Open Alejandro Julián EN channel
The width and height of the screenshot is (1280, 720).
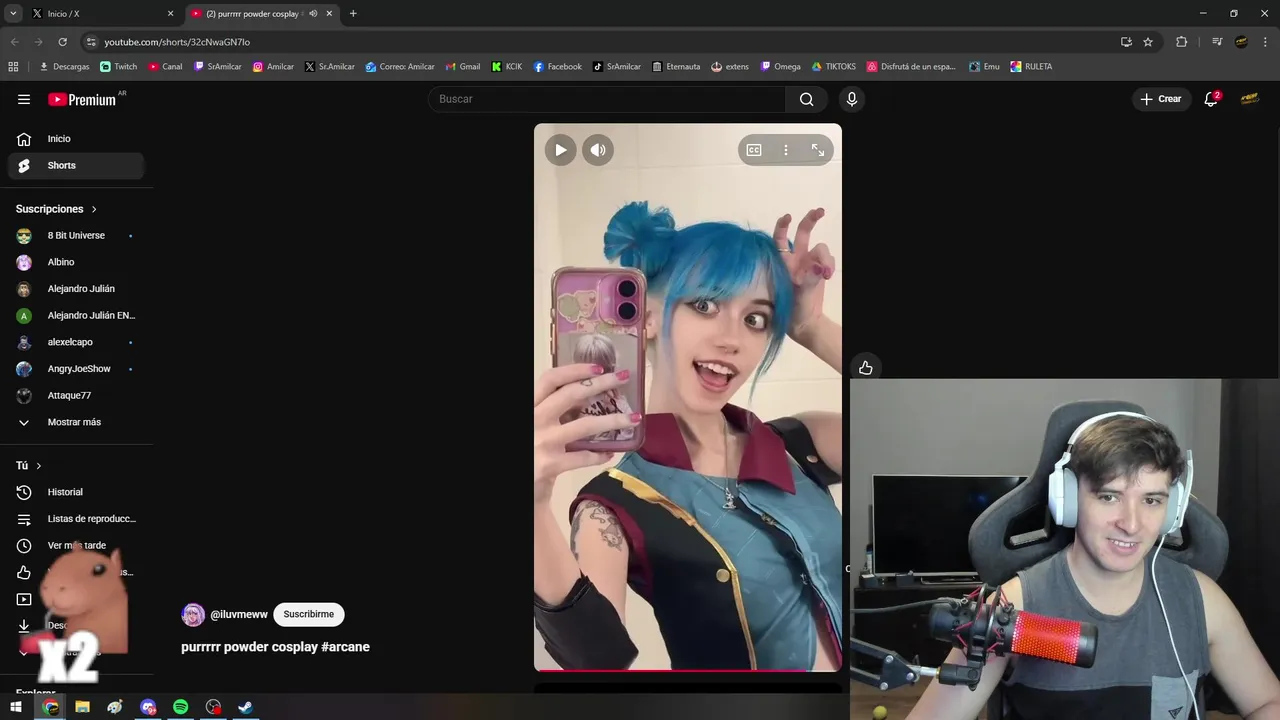pyautogui.click(x=76, y=316)
